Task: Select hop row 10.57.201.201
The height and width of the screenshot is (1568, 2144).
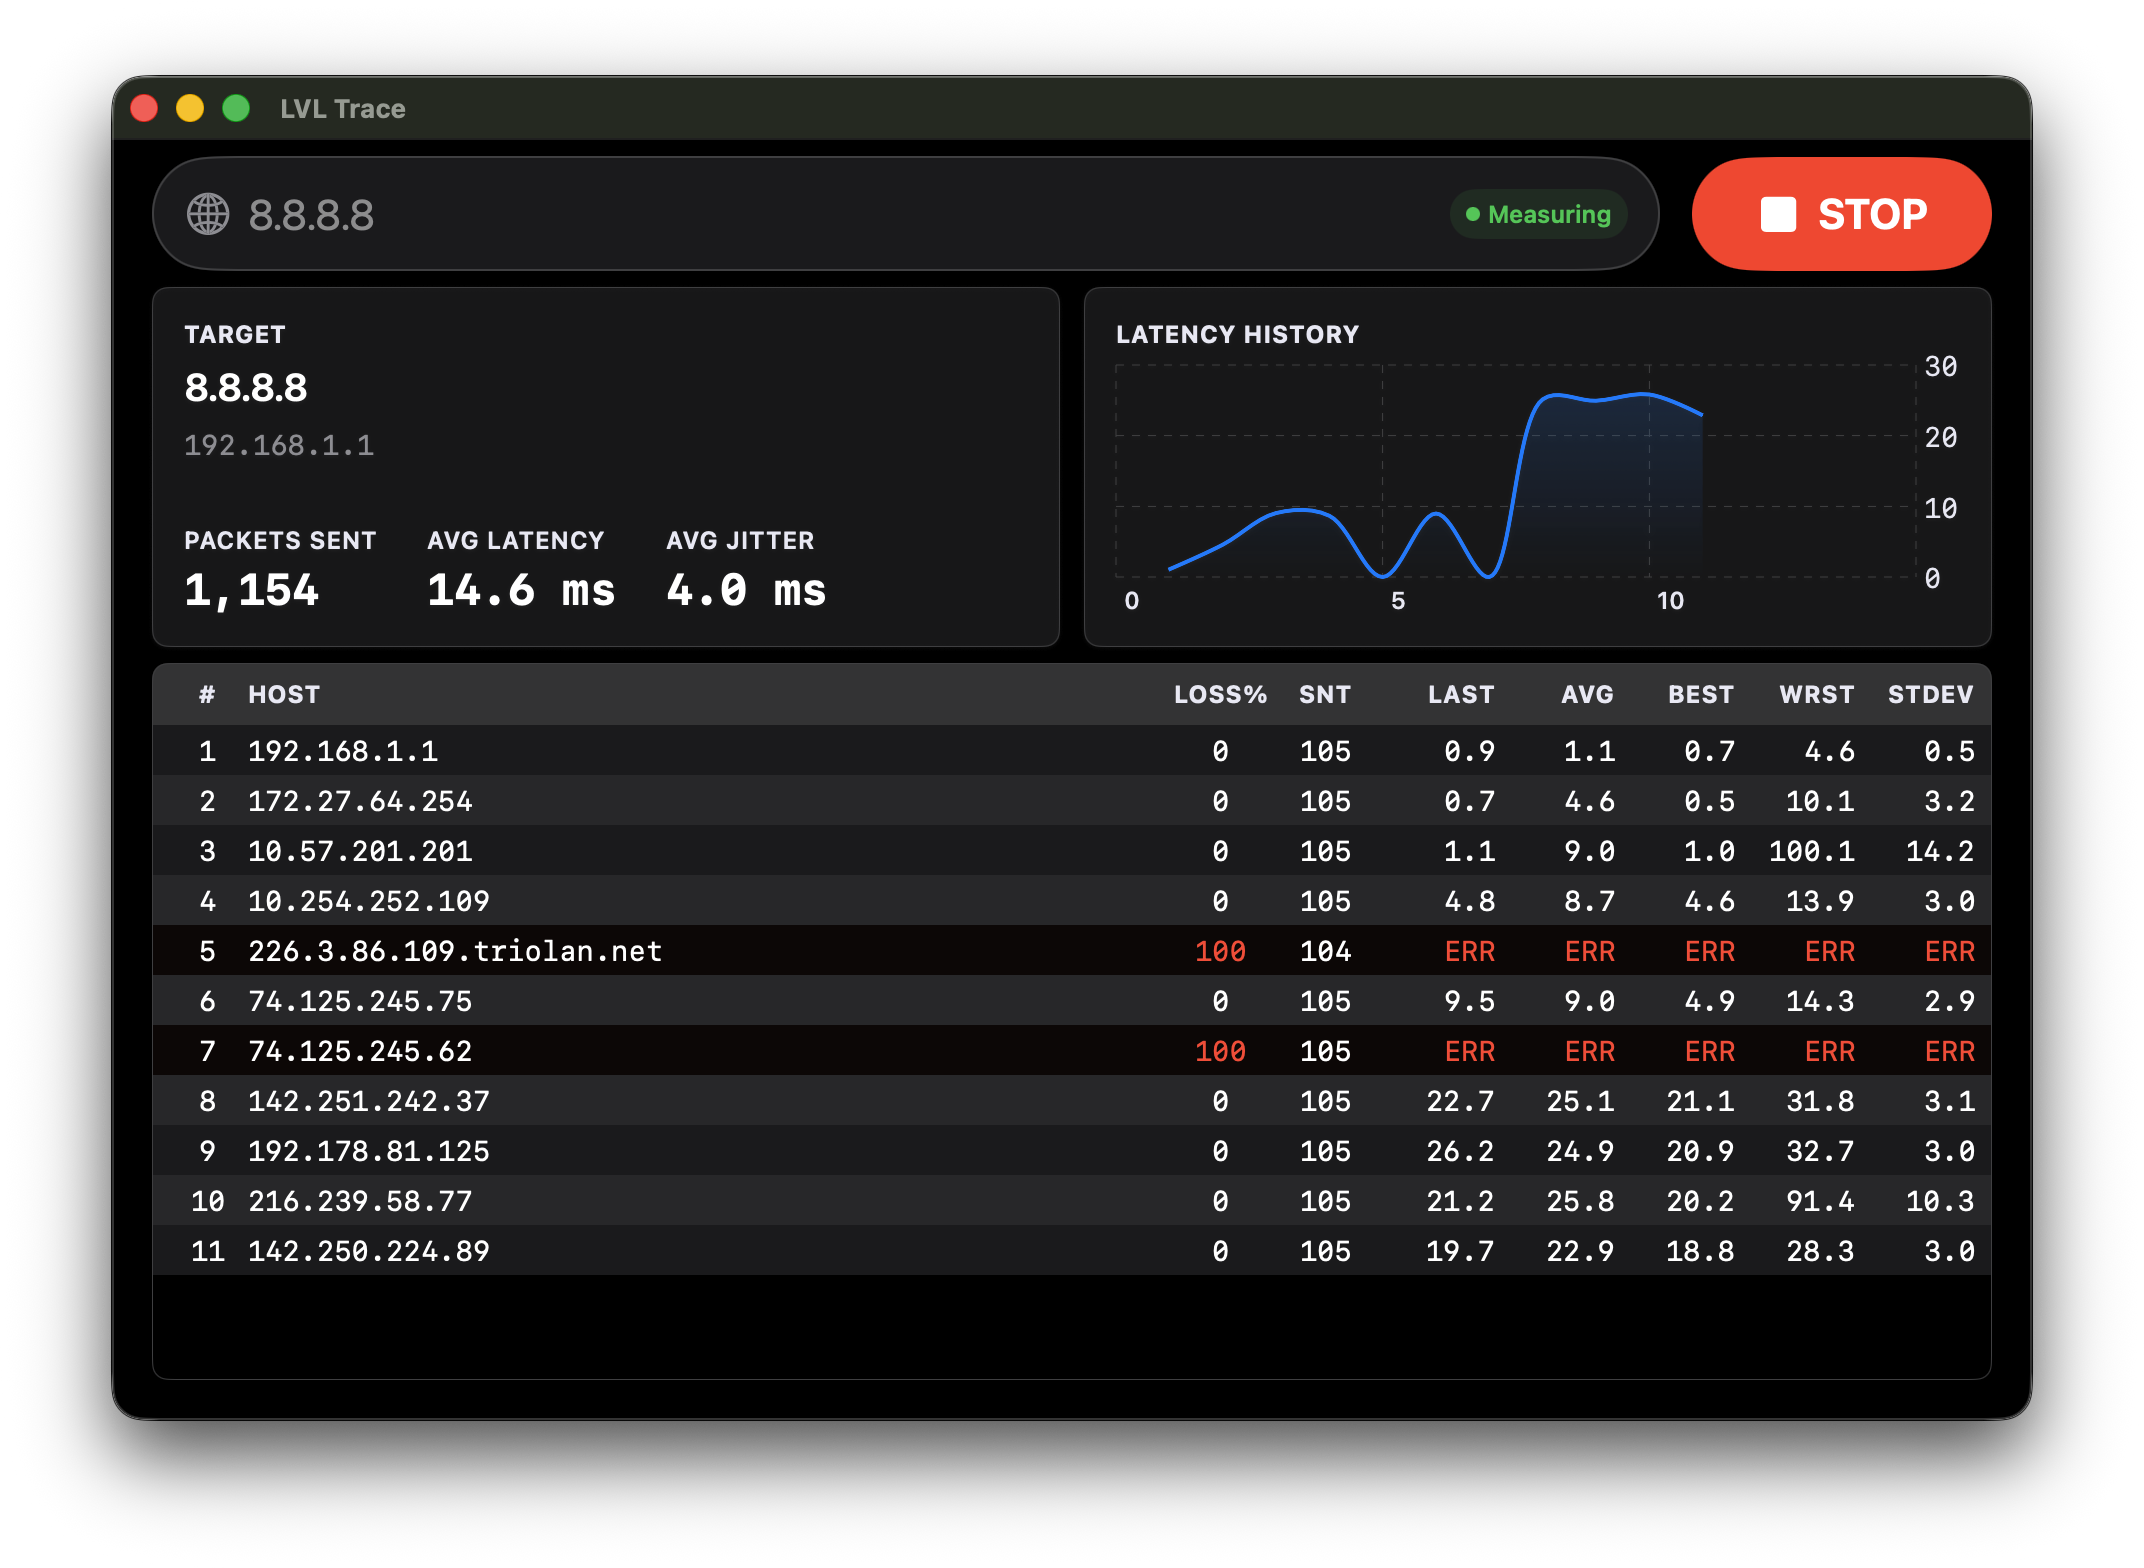Action: click(x=1071, y=850)
